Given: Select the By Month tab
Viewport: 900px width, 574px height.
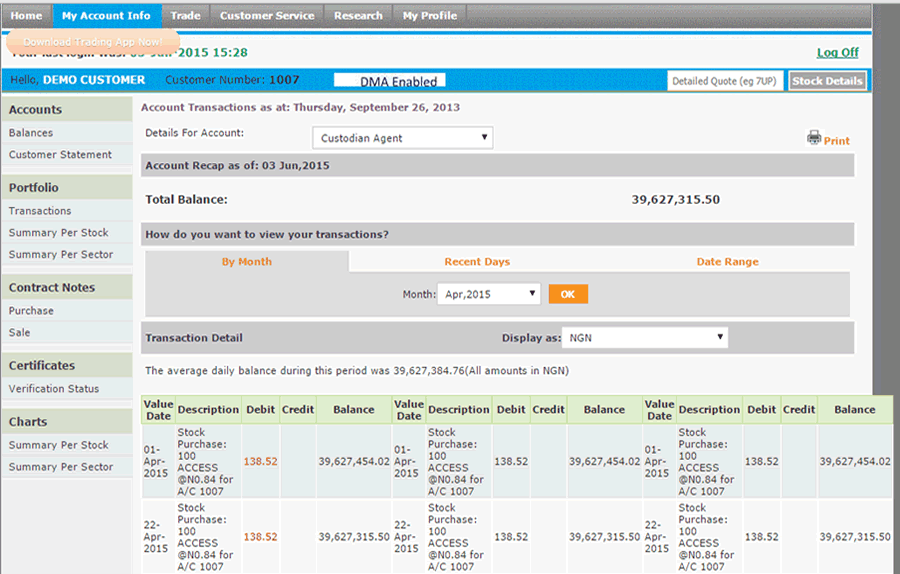Looking at the screenshot, I should click(x=247, y=262).
